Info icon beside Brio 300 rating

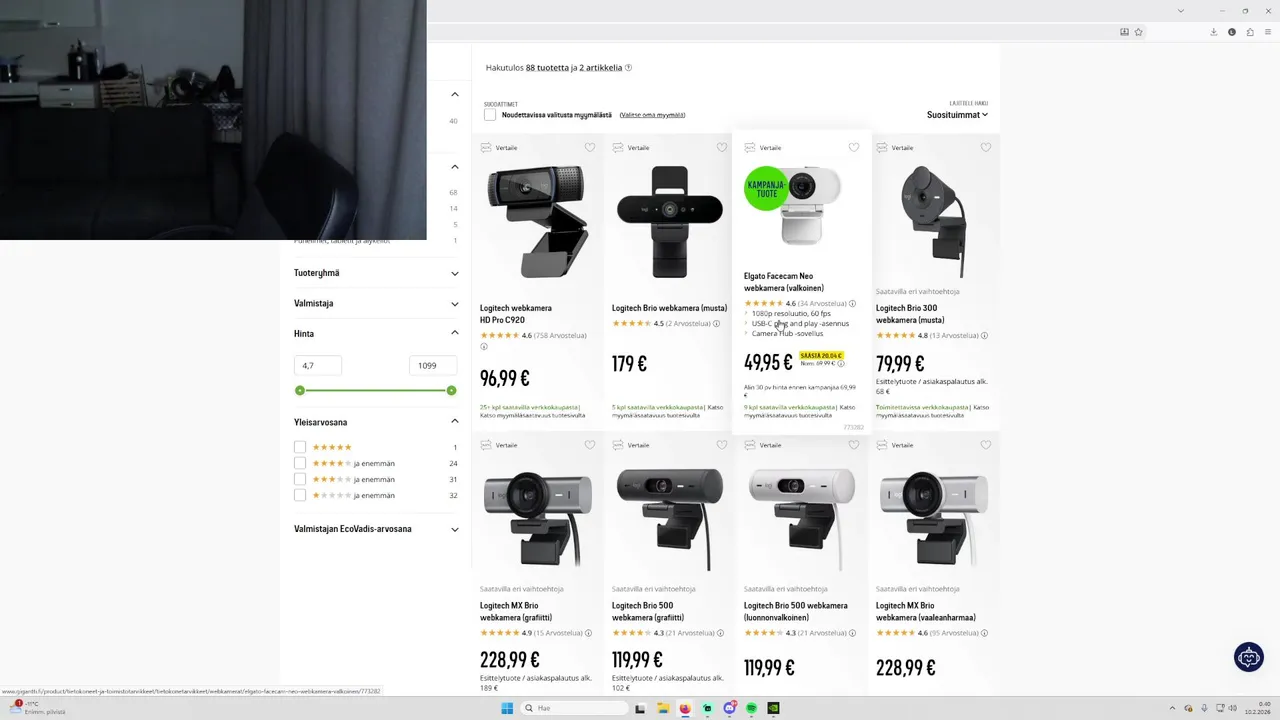pos(984,335)
